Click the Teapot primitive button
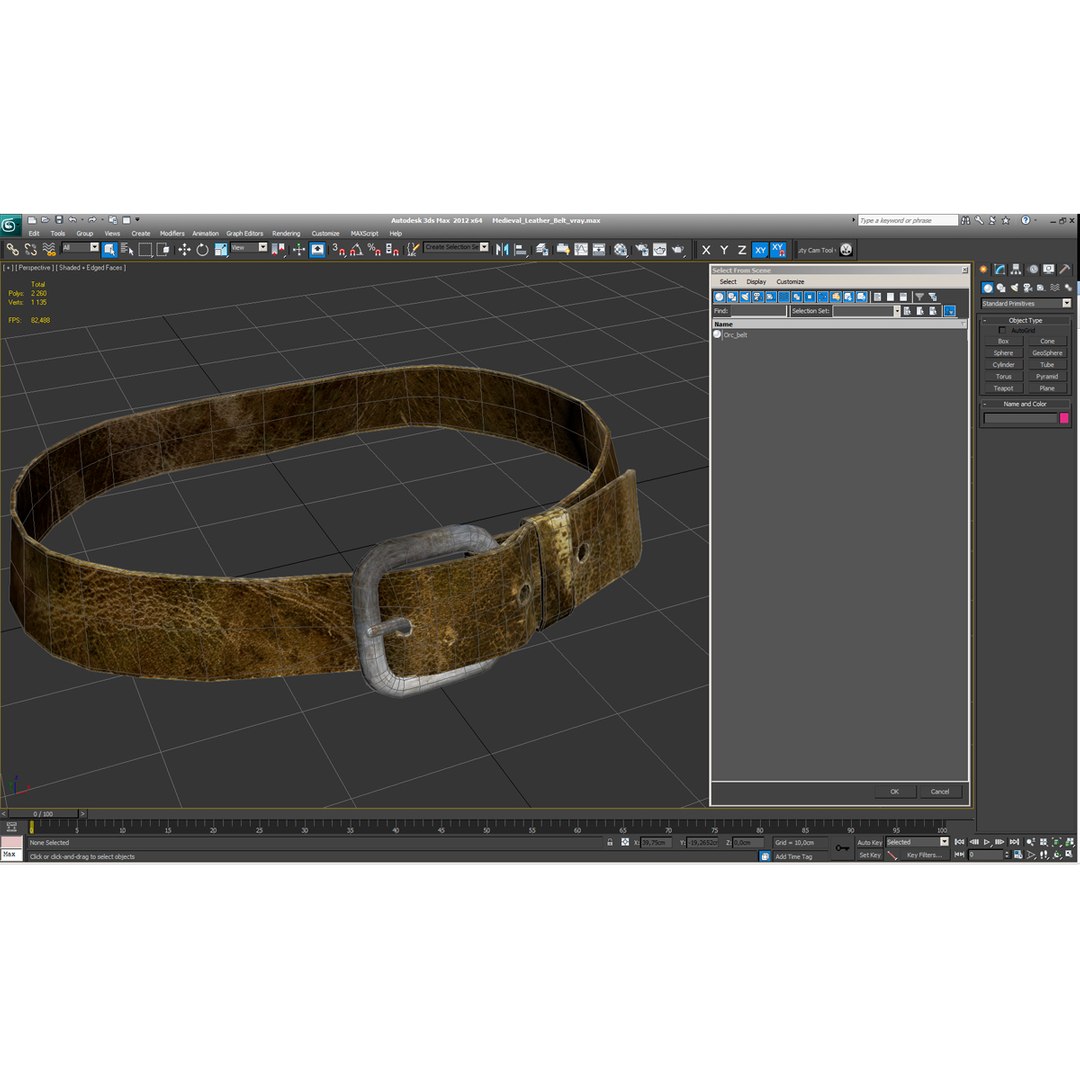The image size is (1080, 1080). click(1003, 388)
